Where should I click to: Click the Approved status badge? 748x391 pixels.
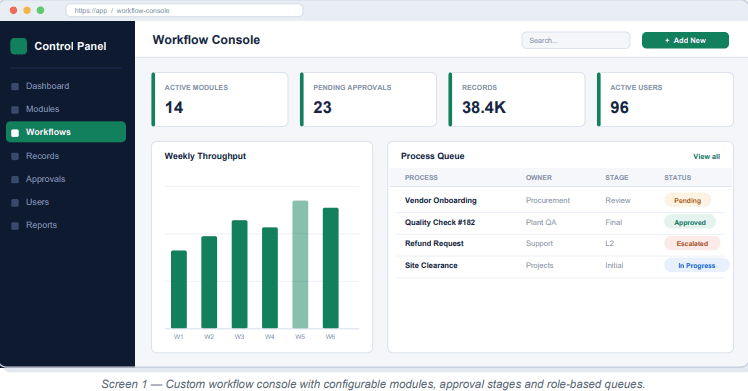pyautogui.click(x=690, y=222)
